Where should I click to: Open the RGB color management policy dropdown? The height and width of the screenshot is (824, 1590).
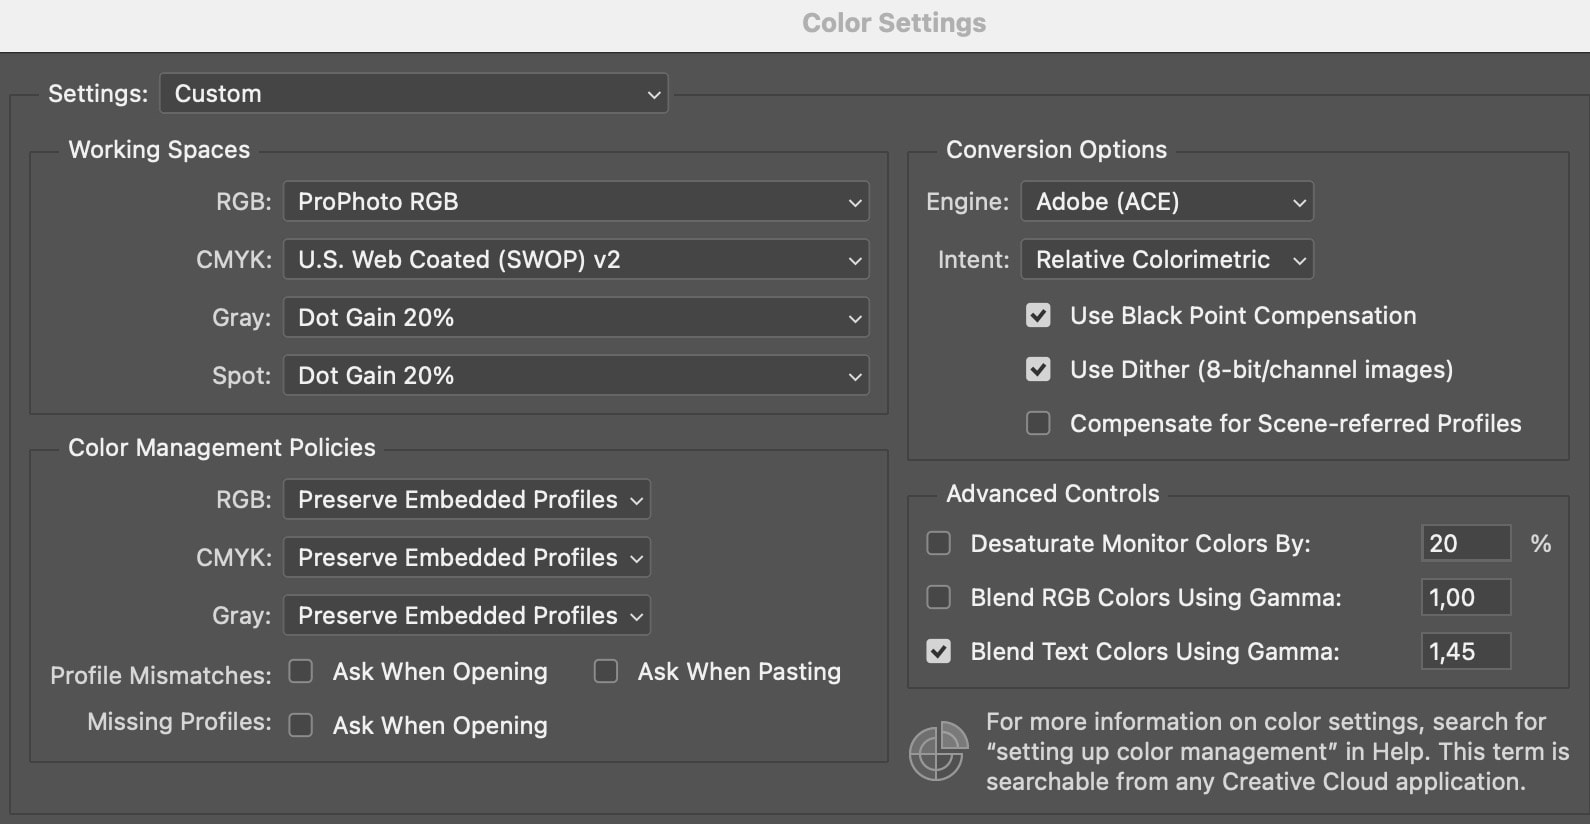466,500
